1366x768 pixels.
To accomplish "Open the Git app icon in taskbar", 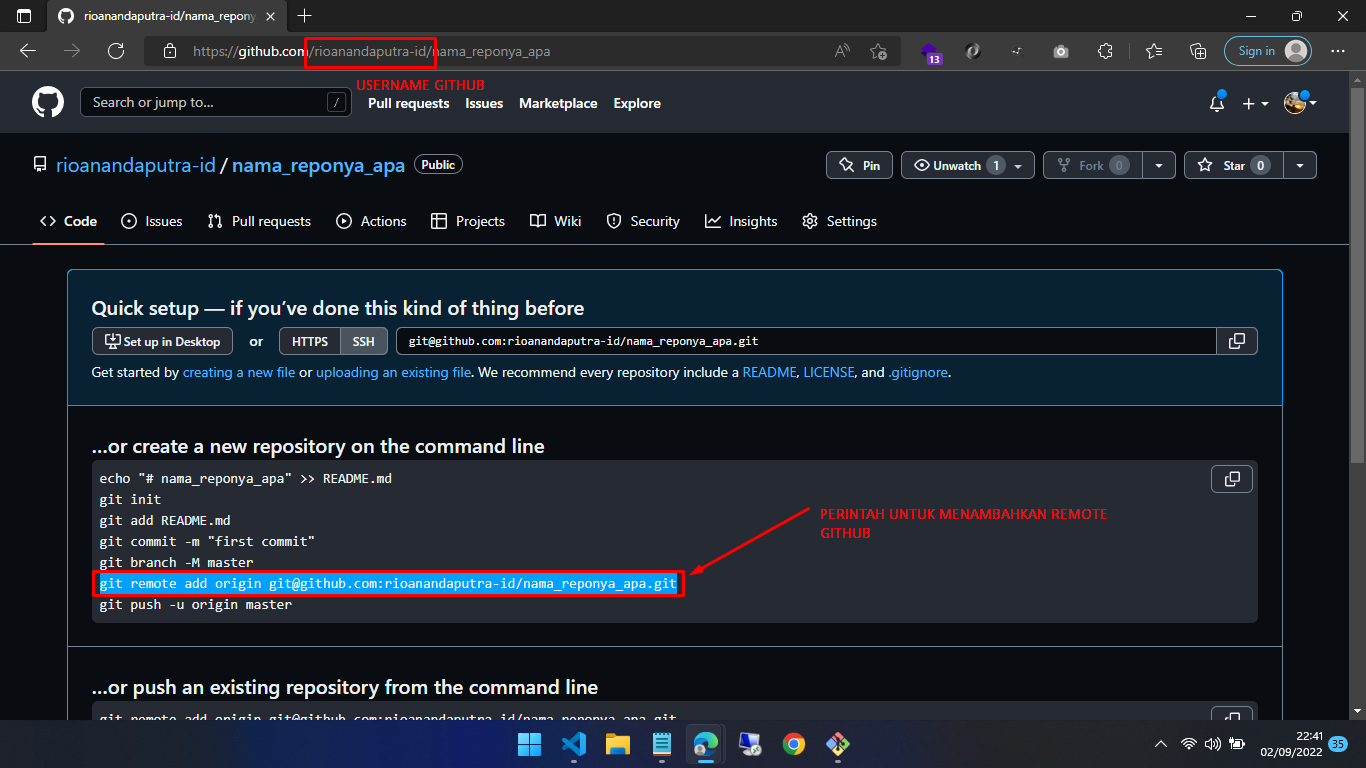I will pyautogui.click(x=838, y=744).
